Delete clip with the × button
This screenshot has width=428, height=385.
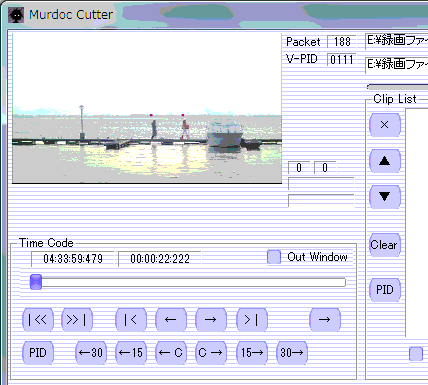[385, 125]
